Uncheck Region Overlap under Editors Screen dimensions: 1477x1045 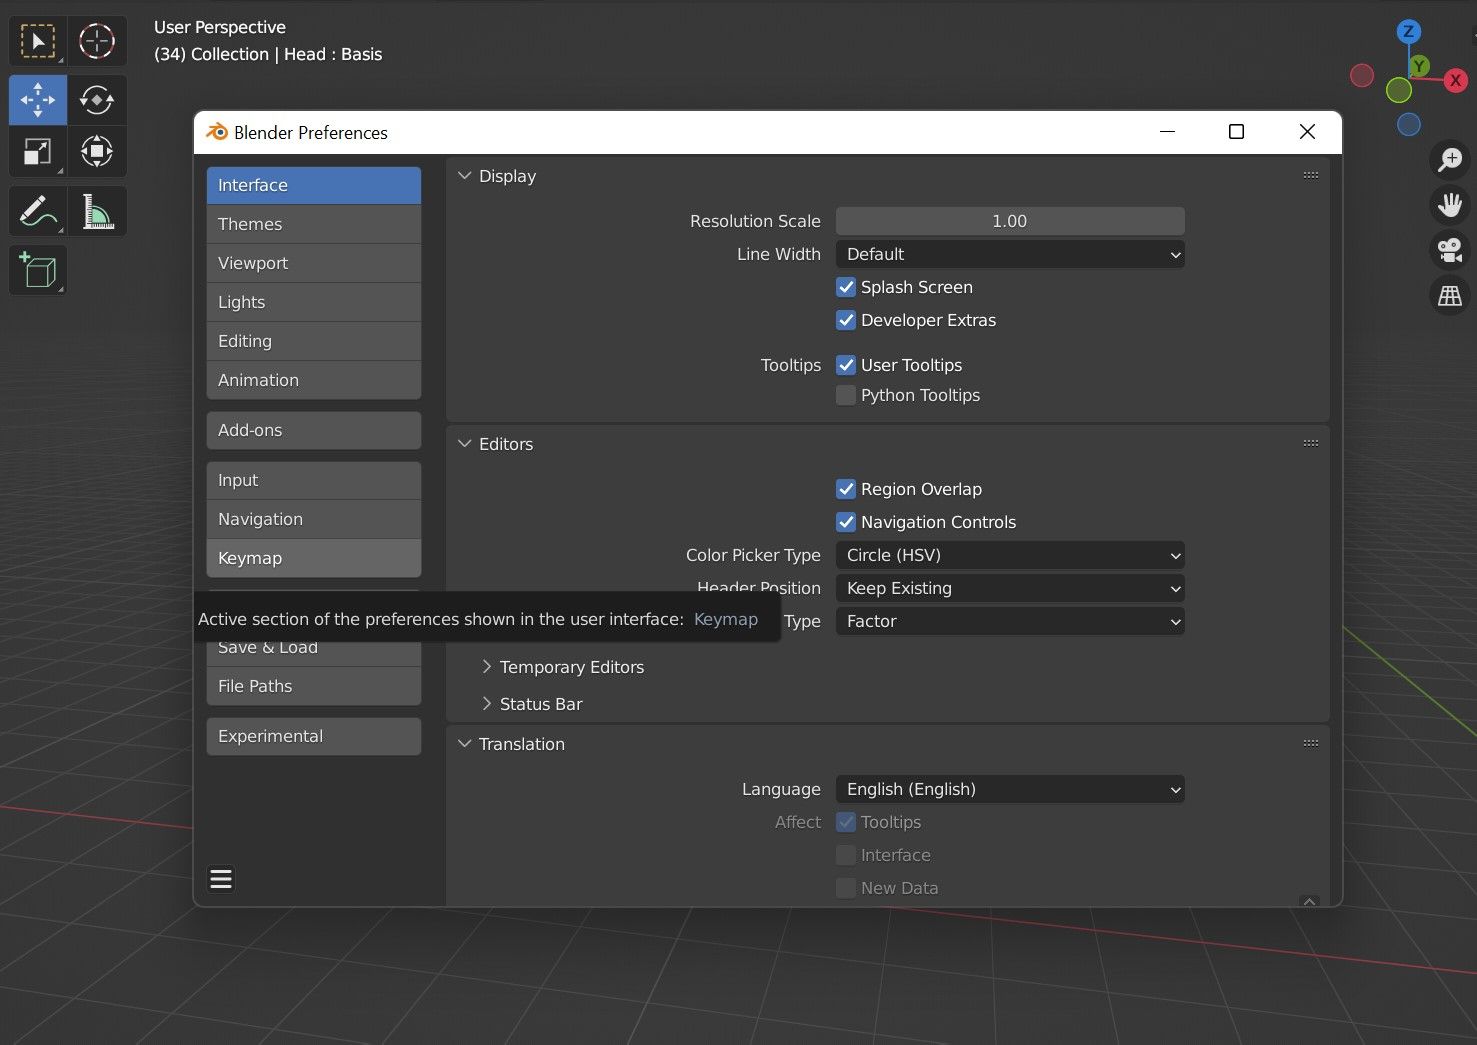[x=846, y=489]
